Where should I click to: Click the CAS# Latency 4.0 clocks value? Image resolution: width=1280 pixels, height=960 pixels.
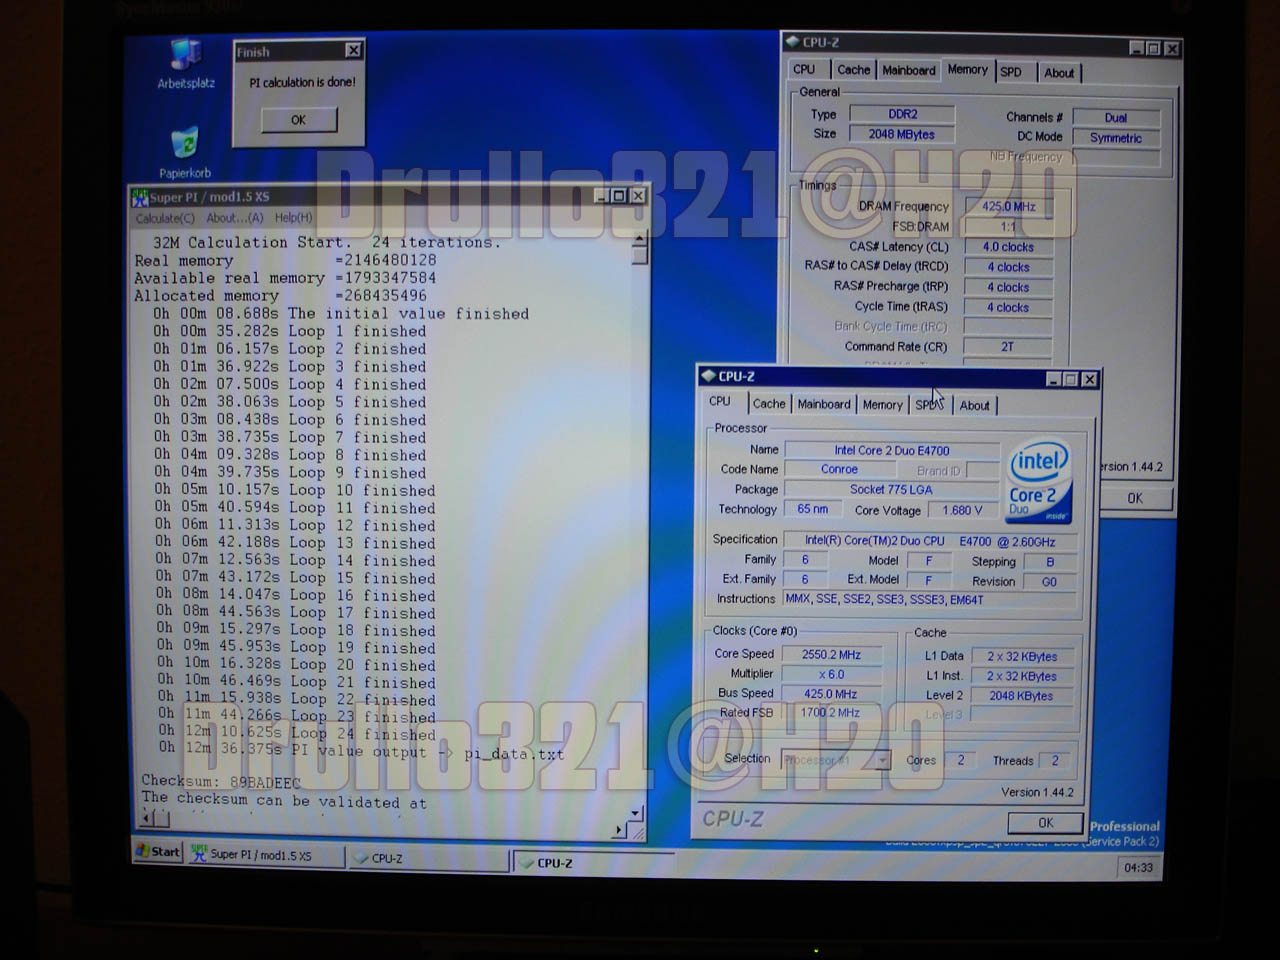[1008, 247]
